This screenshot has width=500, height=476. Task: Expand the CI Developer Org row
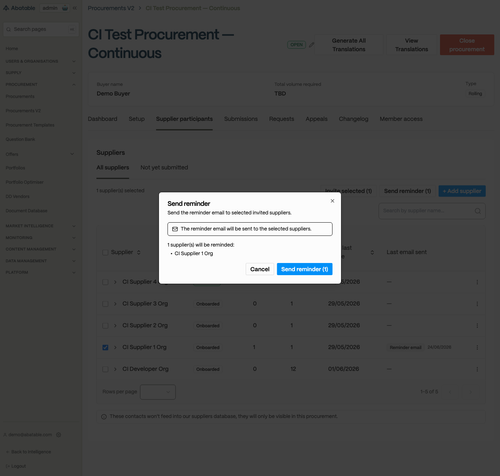pos(115,369)
